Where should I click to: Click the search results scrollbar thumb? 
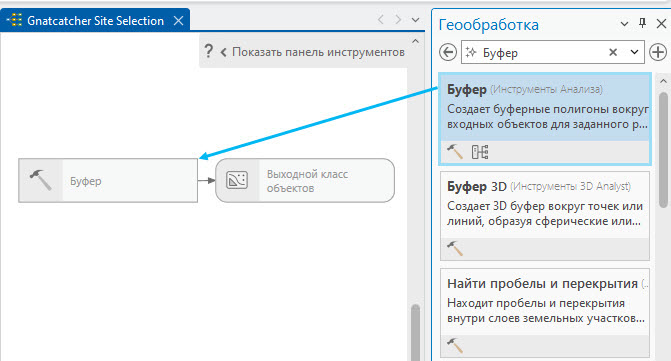point(663,150)
